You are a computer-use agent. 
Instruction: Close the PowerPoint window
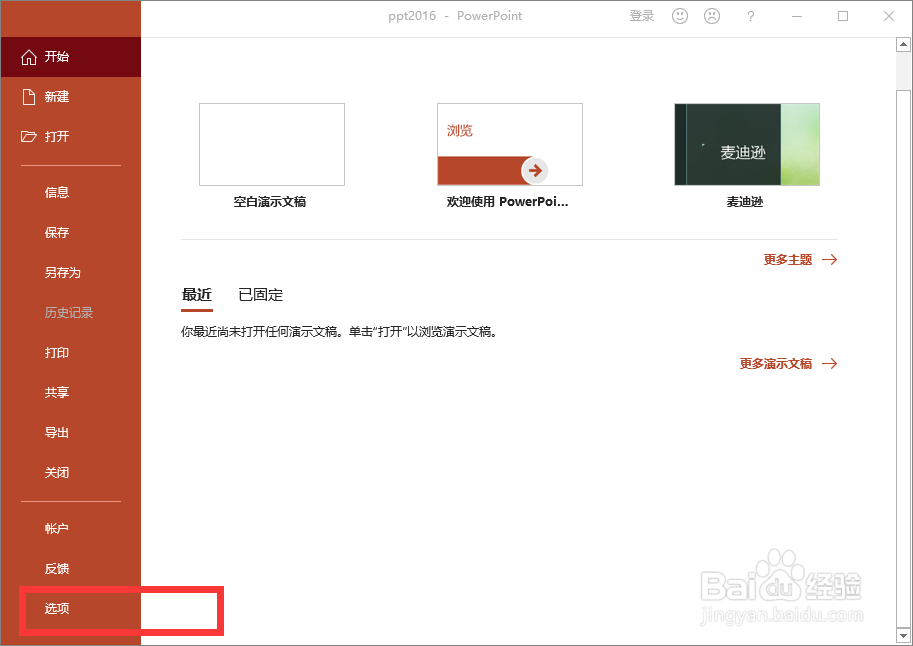(x=889, y=16)
